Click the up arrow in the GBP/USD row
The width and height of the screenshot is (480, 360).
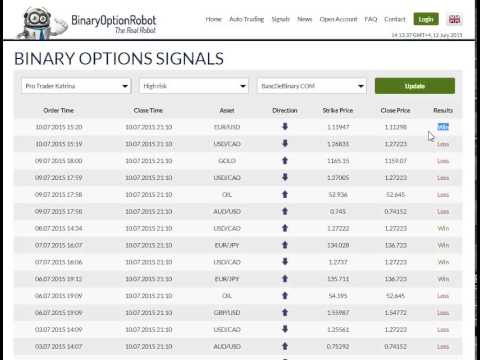285,312
